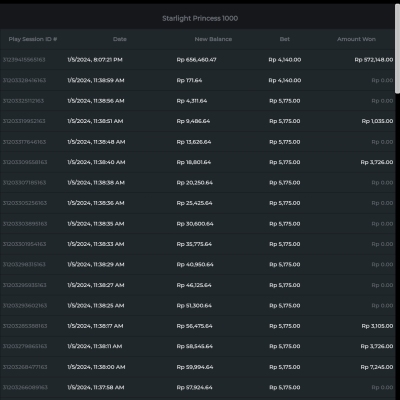The width and height of the screenshot is (400, 400).
Task: Select balance Rp 20,250.64
Action: point(195,183)
